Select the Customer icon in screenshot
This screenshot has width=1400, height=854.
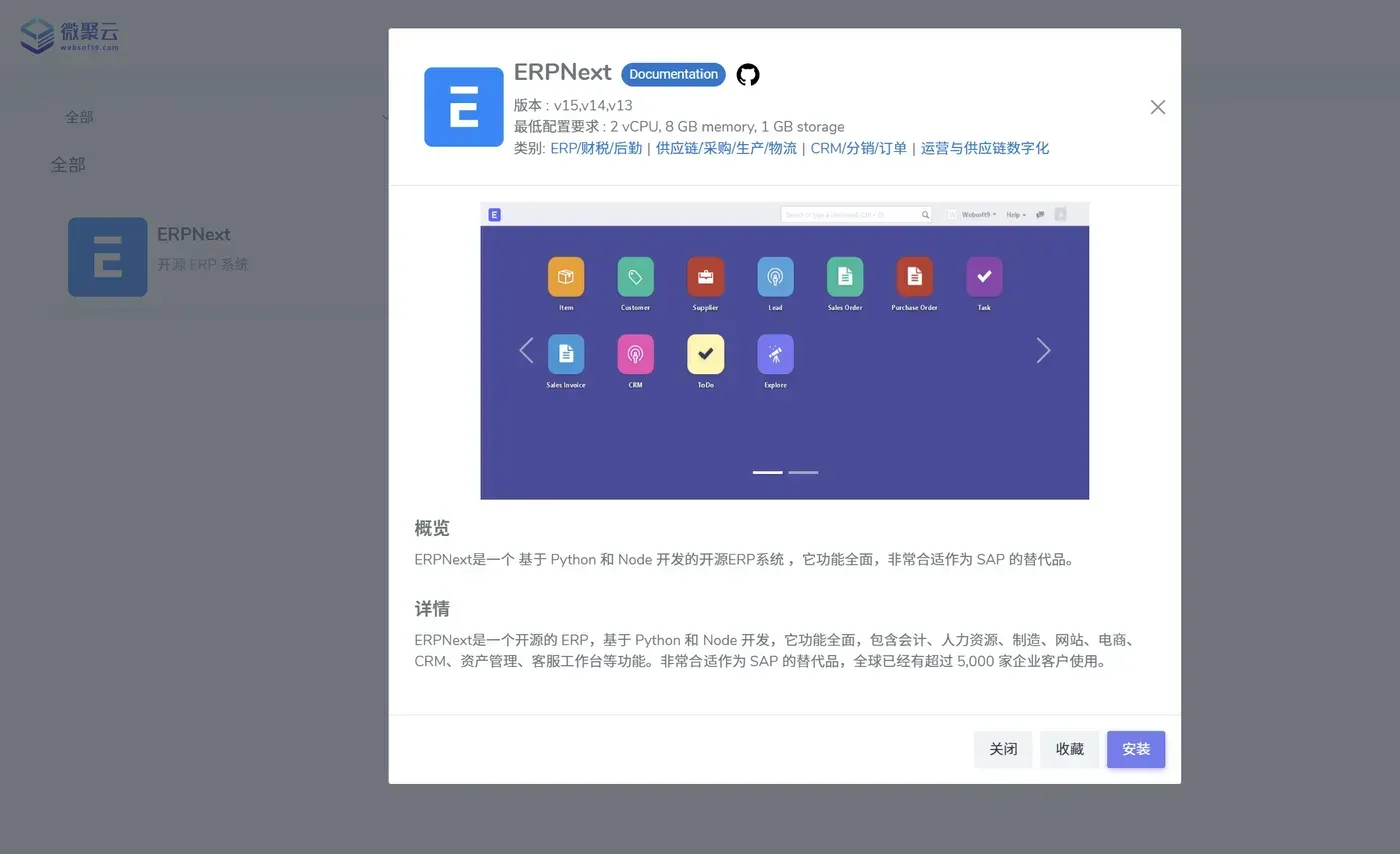click(635, 277)
